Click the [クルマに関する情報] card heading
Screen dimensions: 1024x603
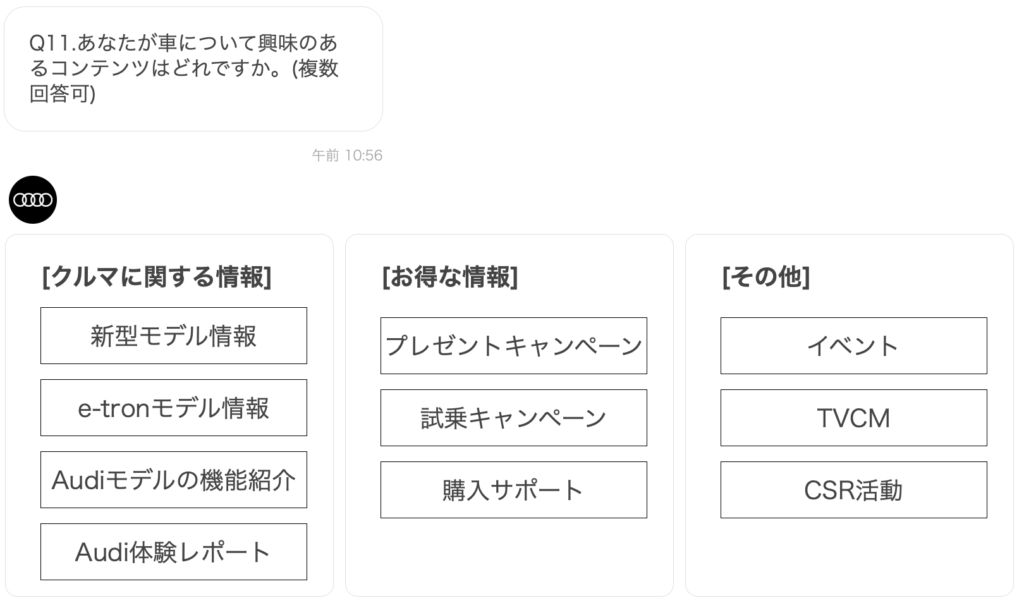pyautogui.click(x=157, y=276)
